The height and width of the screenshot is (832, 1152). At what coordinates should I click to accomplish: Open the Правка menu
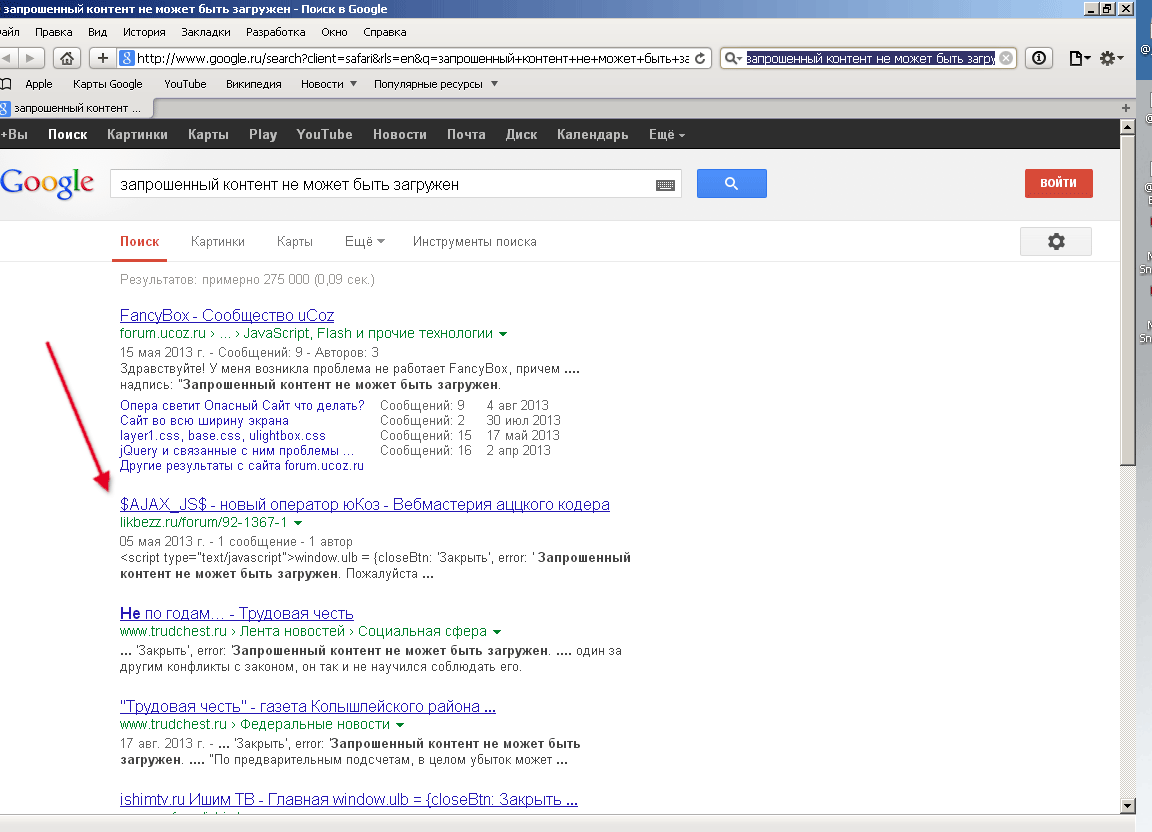point(54,32)
